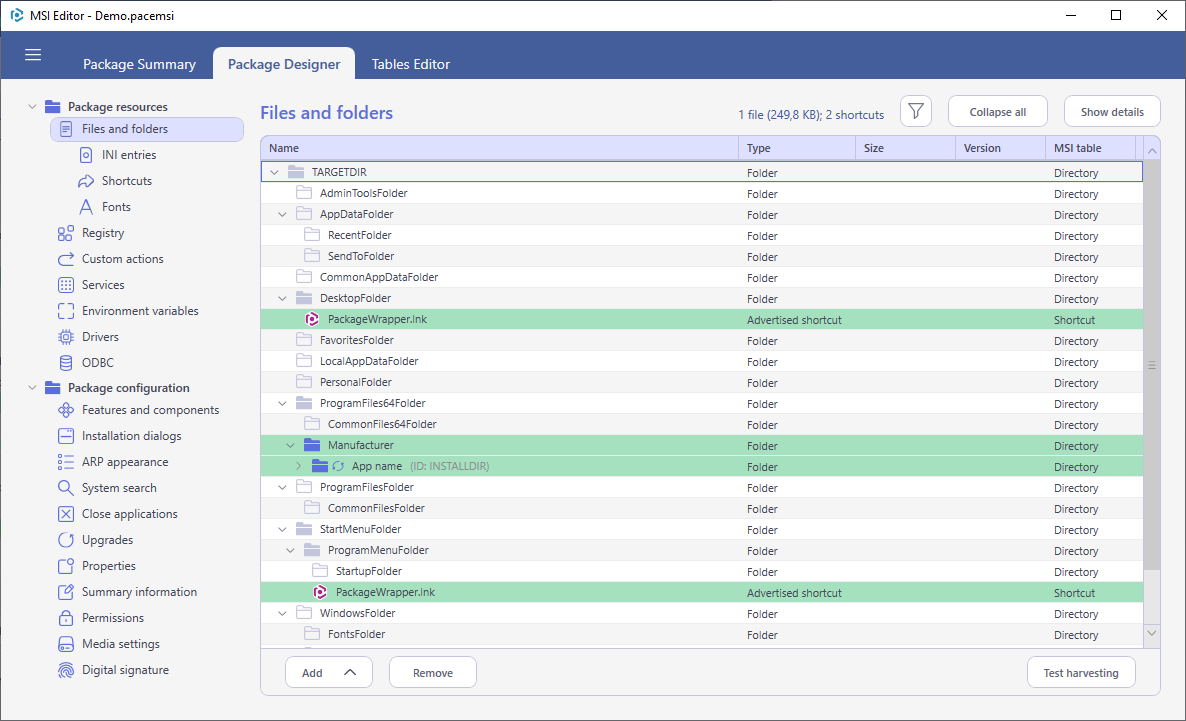1186x721 pixels.
Task: Select the LocalAppDataFolder row
Action: click(701, 362)
